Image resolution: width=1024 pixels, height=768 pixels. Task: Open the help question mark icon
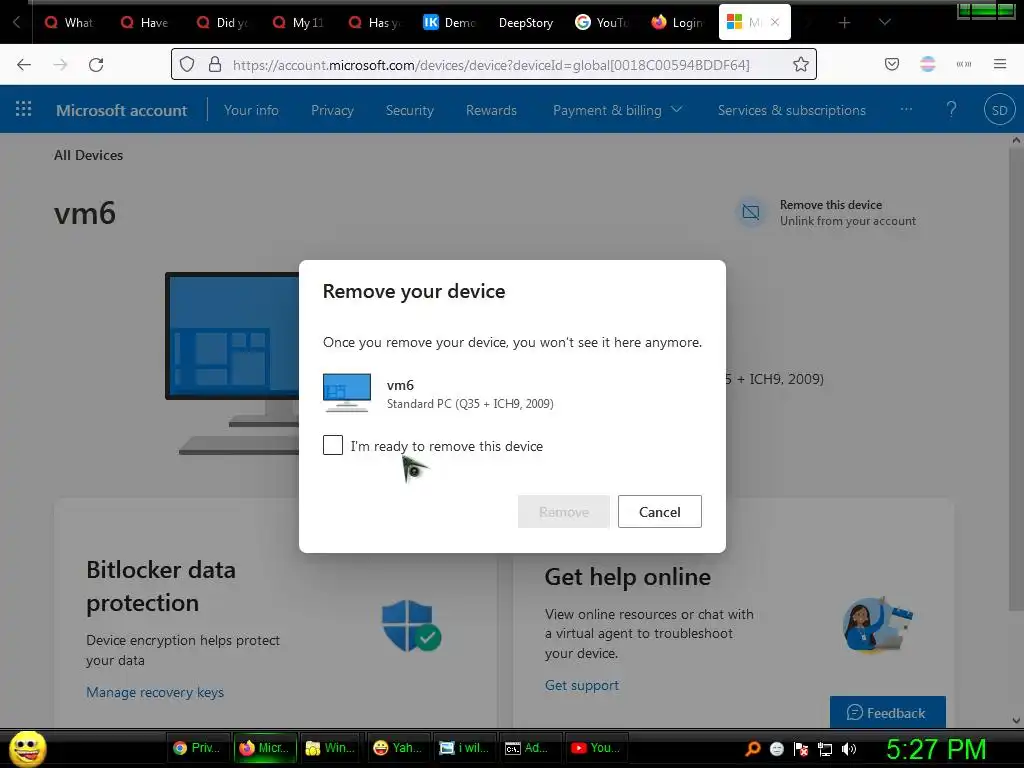point(951,109)
